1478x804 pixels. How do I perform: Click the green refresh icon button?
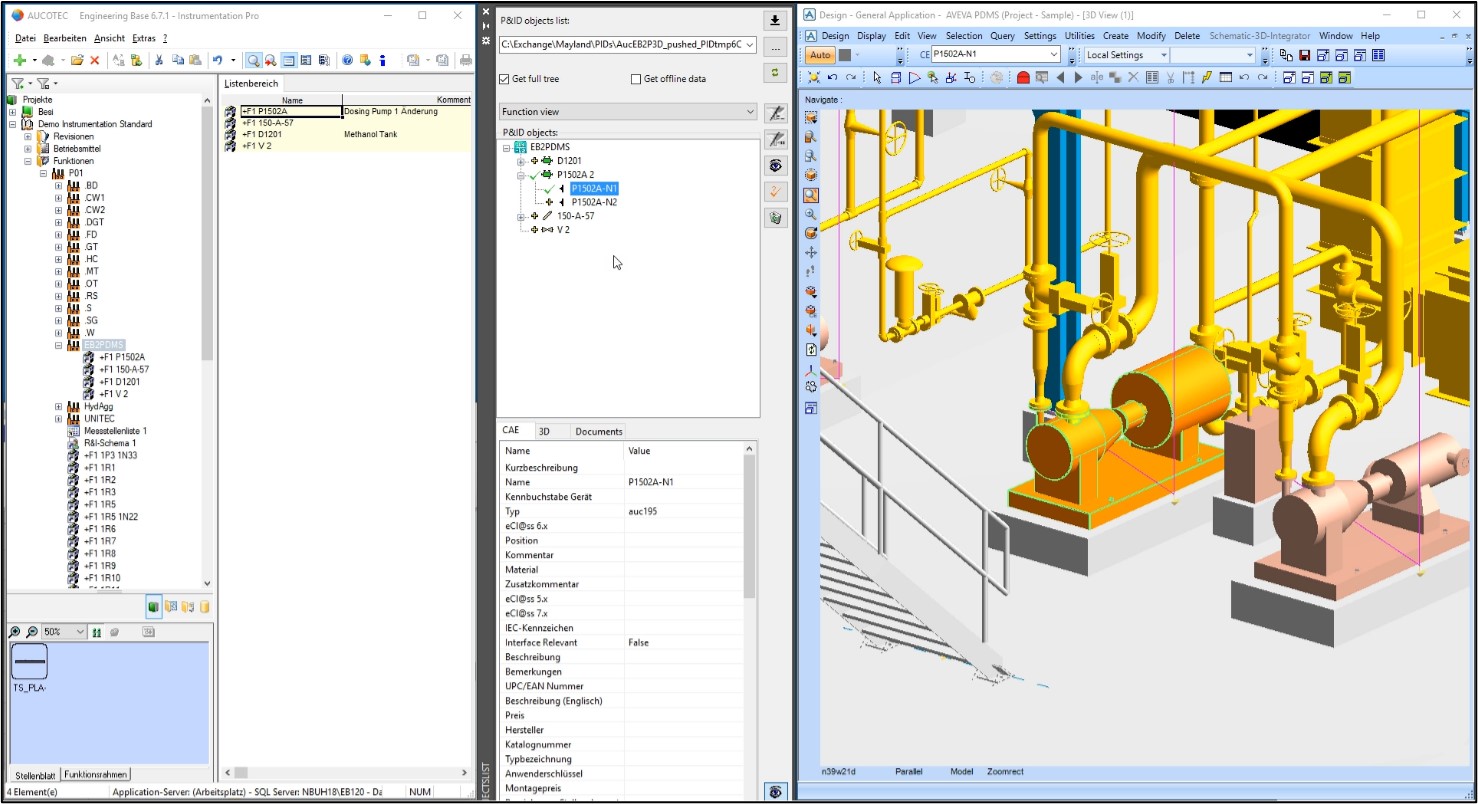pyautogui.click(x=773, y=73)
